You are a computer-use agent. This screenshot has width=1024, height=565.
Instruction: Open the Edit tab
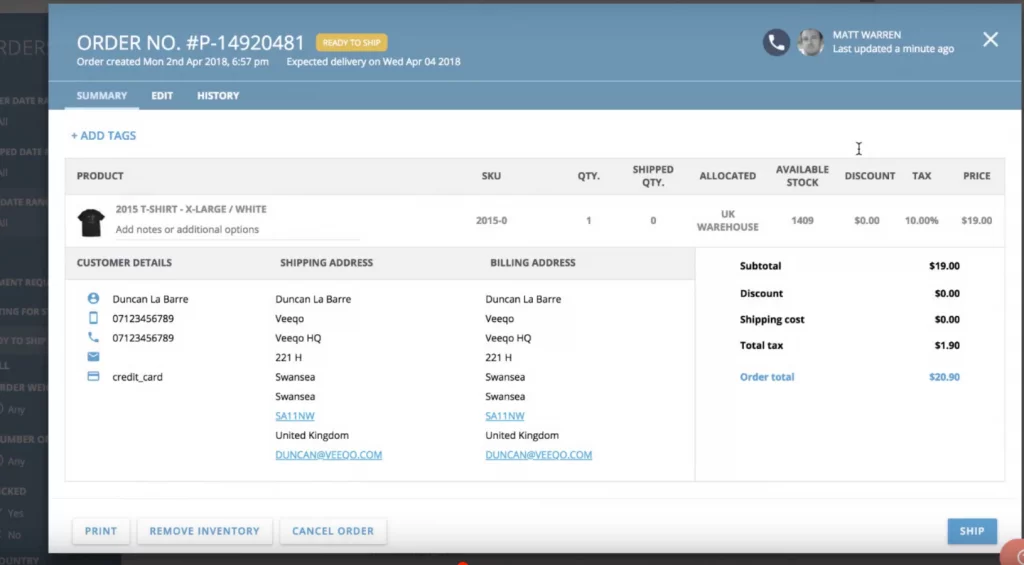click(162, 95)
